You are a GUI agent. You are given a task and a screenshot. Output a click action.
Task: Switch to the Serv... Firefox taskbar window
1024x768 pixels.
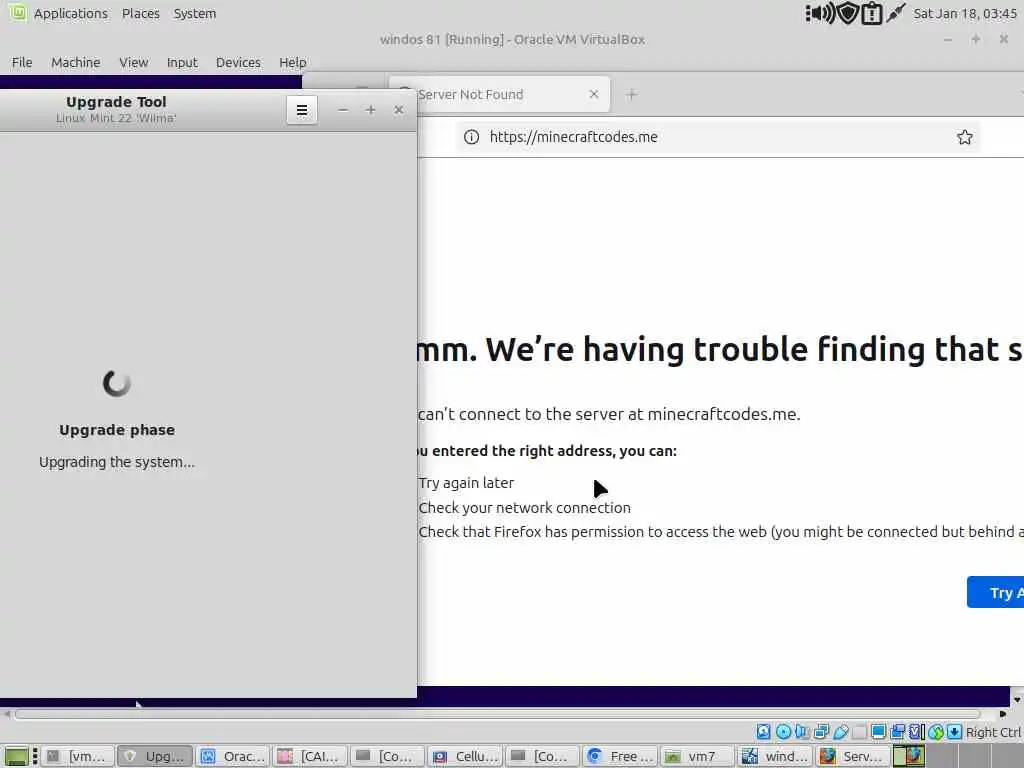(852, 756)
